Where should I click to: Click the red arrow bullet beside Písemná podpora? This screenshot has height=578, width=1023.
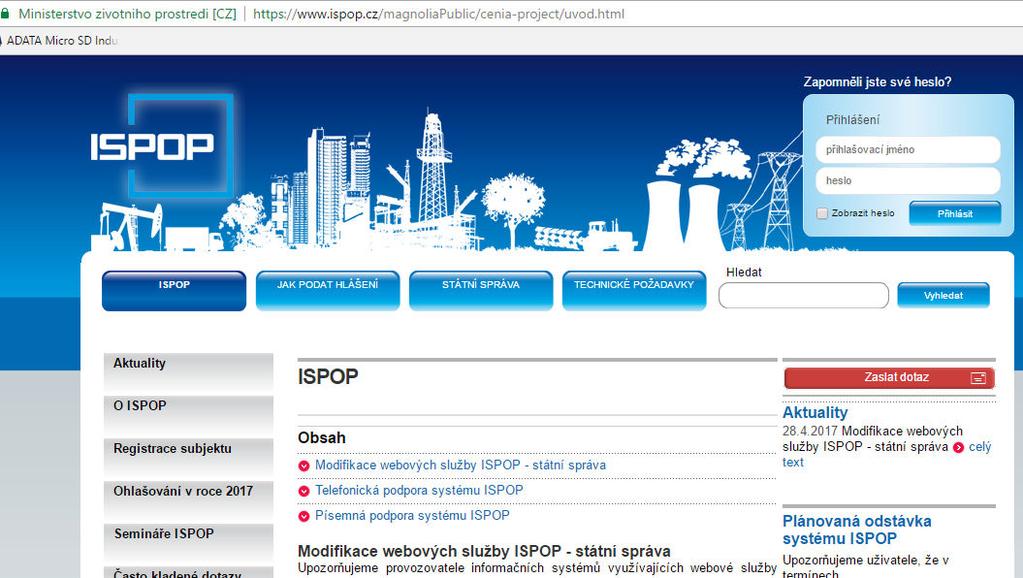303,516
